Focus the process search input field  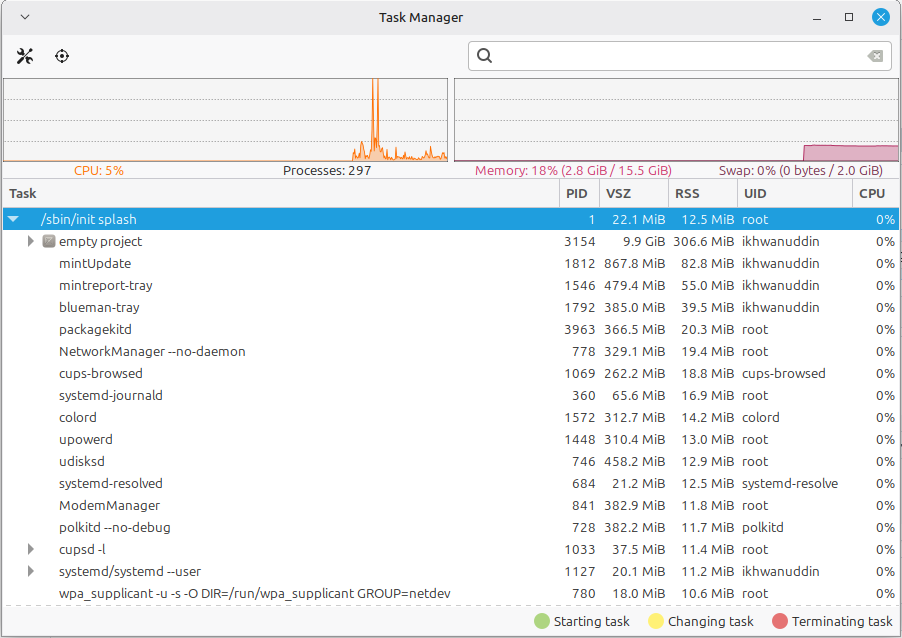click(x=679, y=56)
